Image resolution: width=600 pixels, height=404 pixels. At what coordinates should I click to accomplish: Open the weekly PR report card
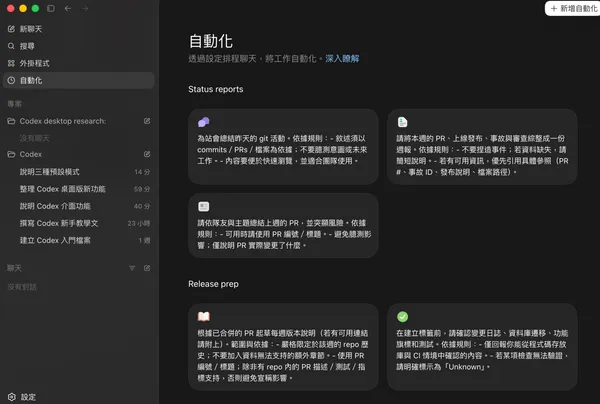pos(482,147)
